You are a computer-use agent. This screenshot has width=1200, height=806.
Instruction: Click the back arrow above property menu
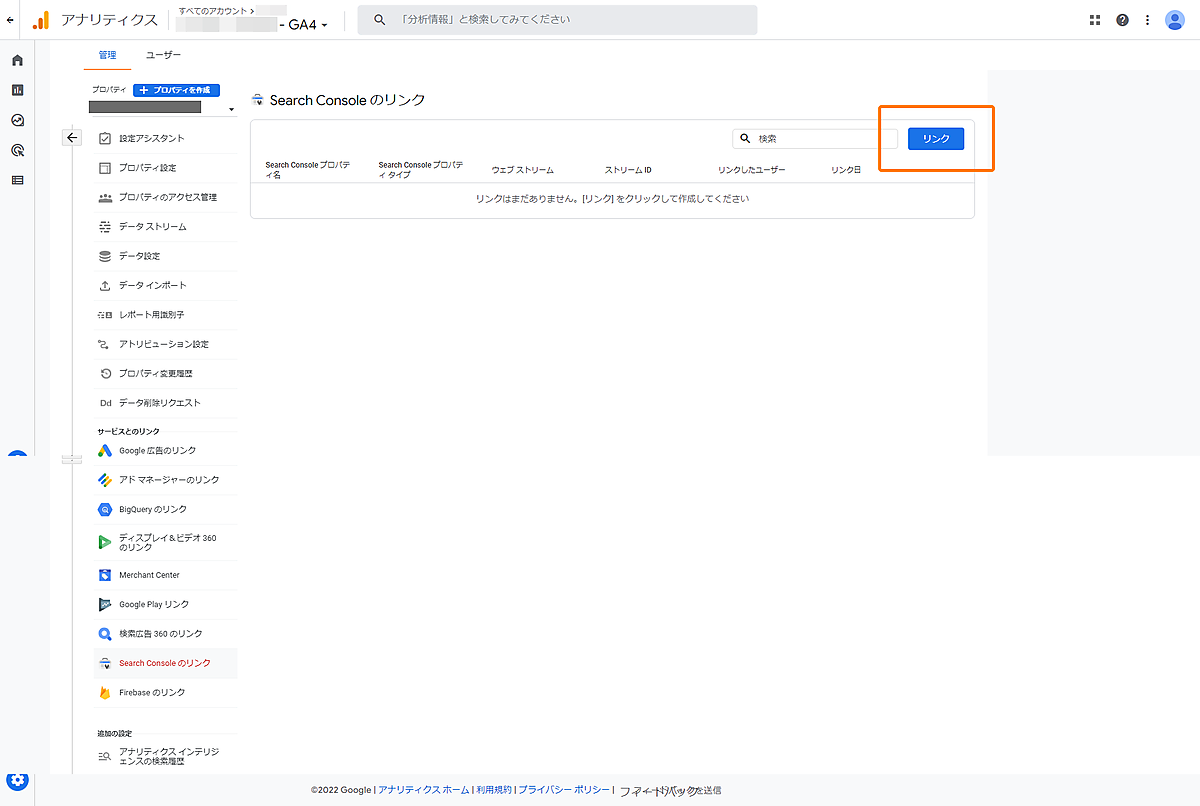coord(72,138)
